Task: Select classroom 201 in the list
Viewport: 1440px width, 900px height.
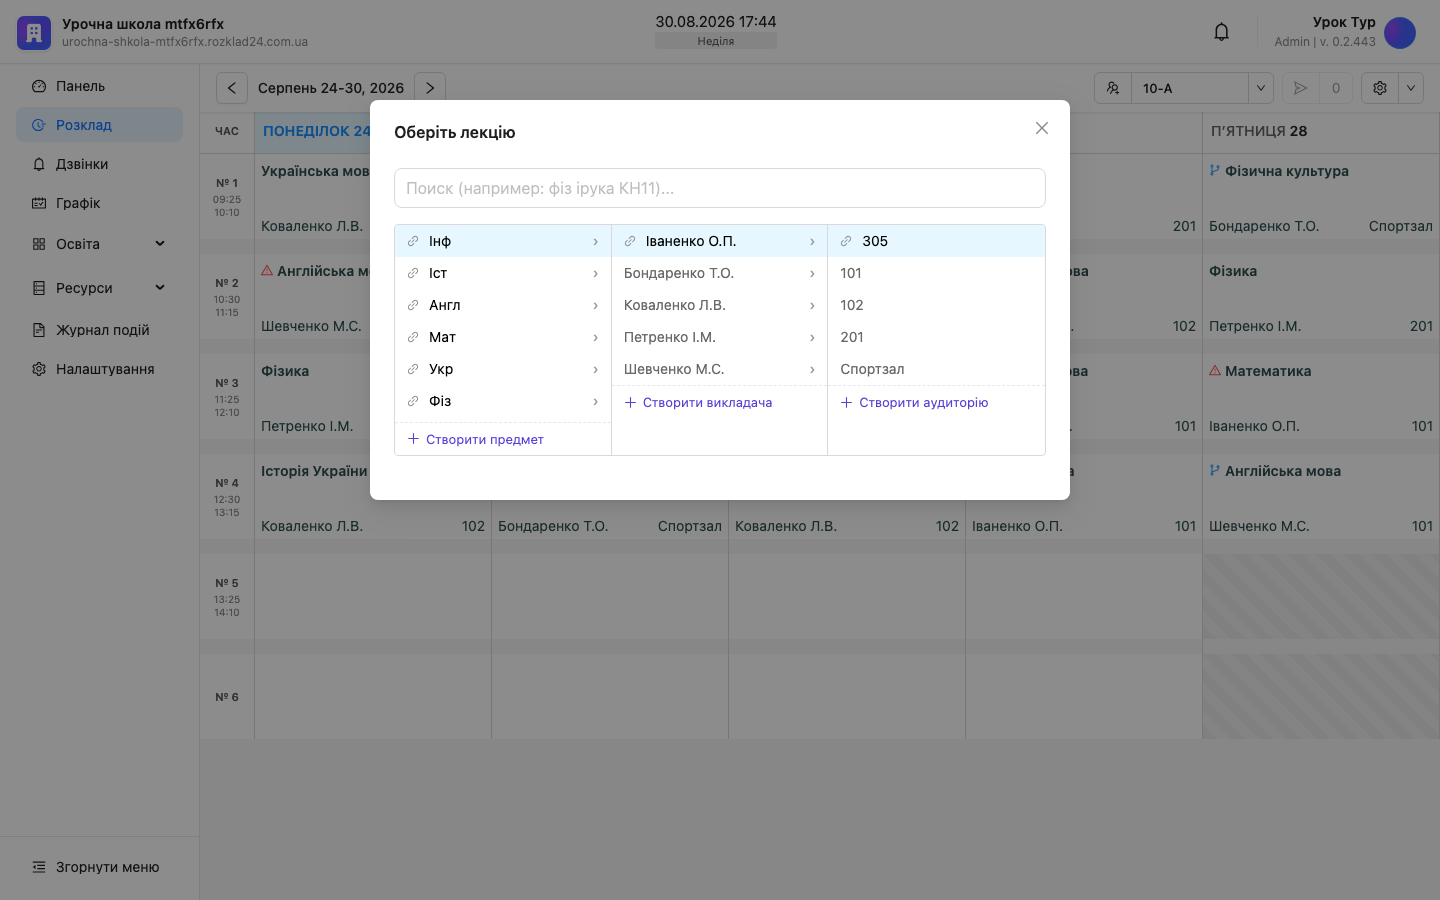Action: 936,337
